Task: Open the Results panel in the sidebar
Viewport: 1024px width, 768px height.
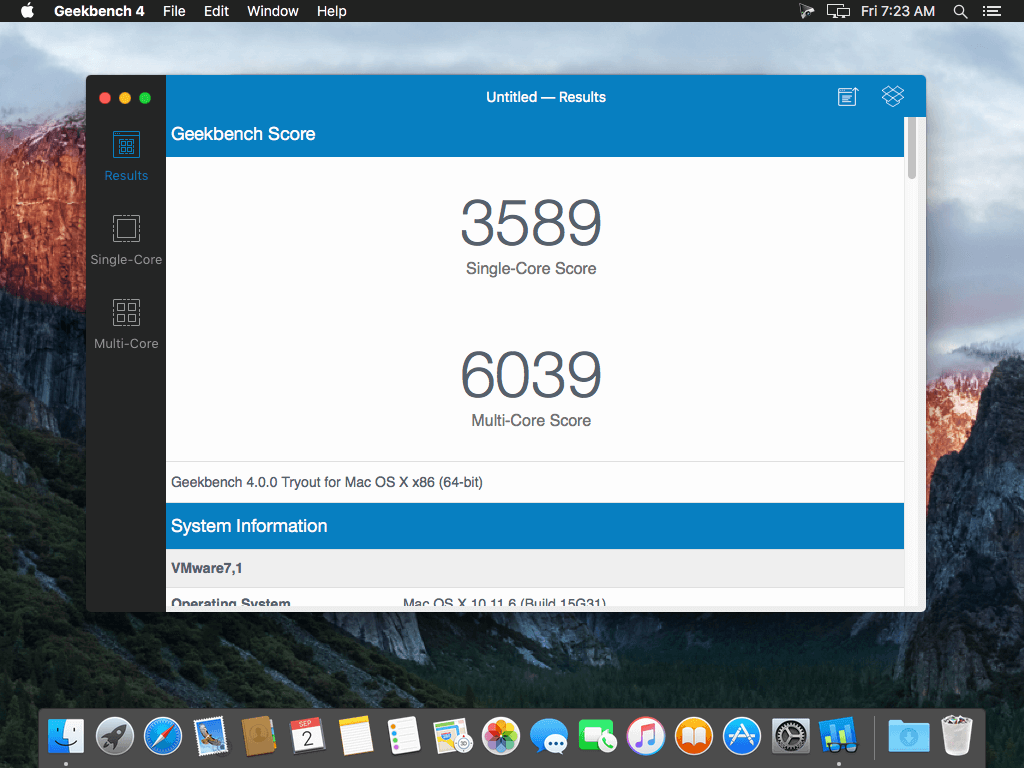Action: tap(125, 155)
